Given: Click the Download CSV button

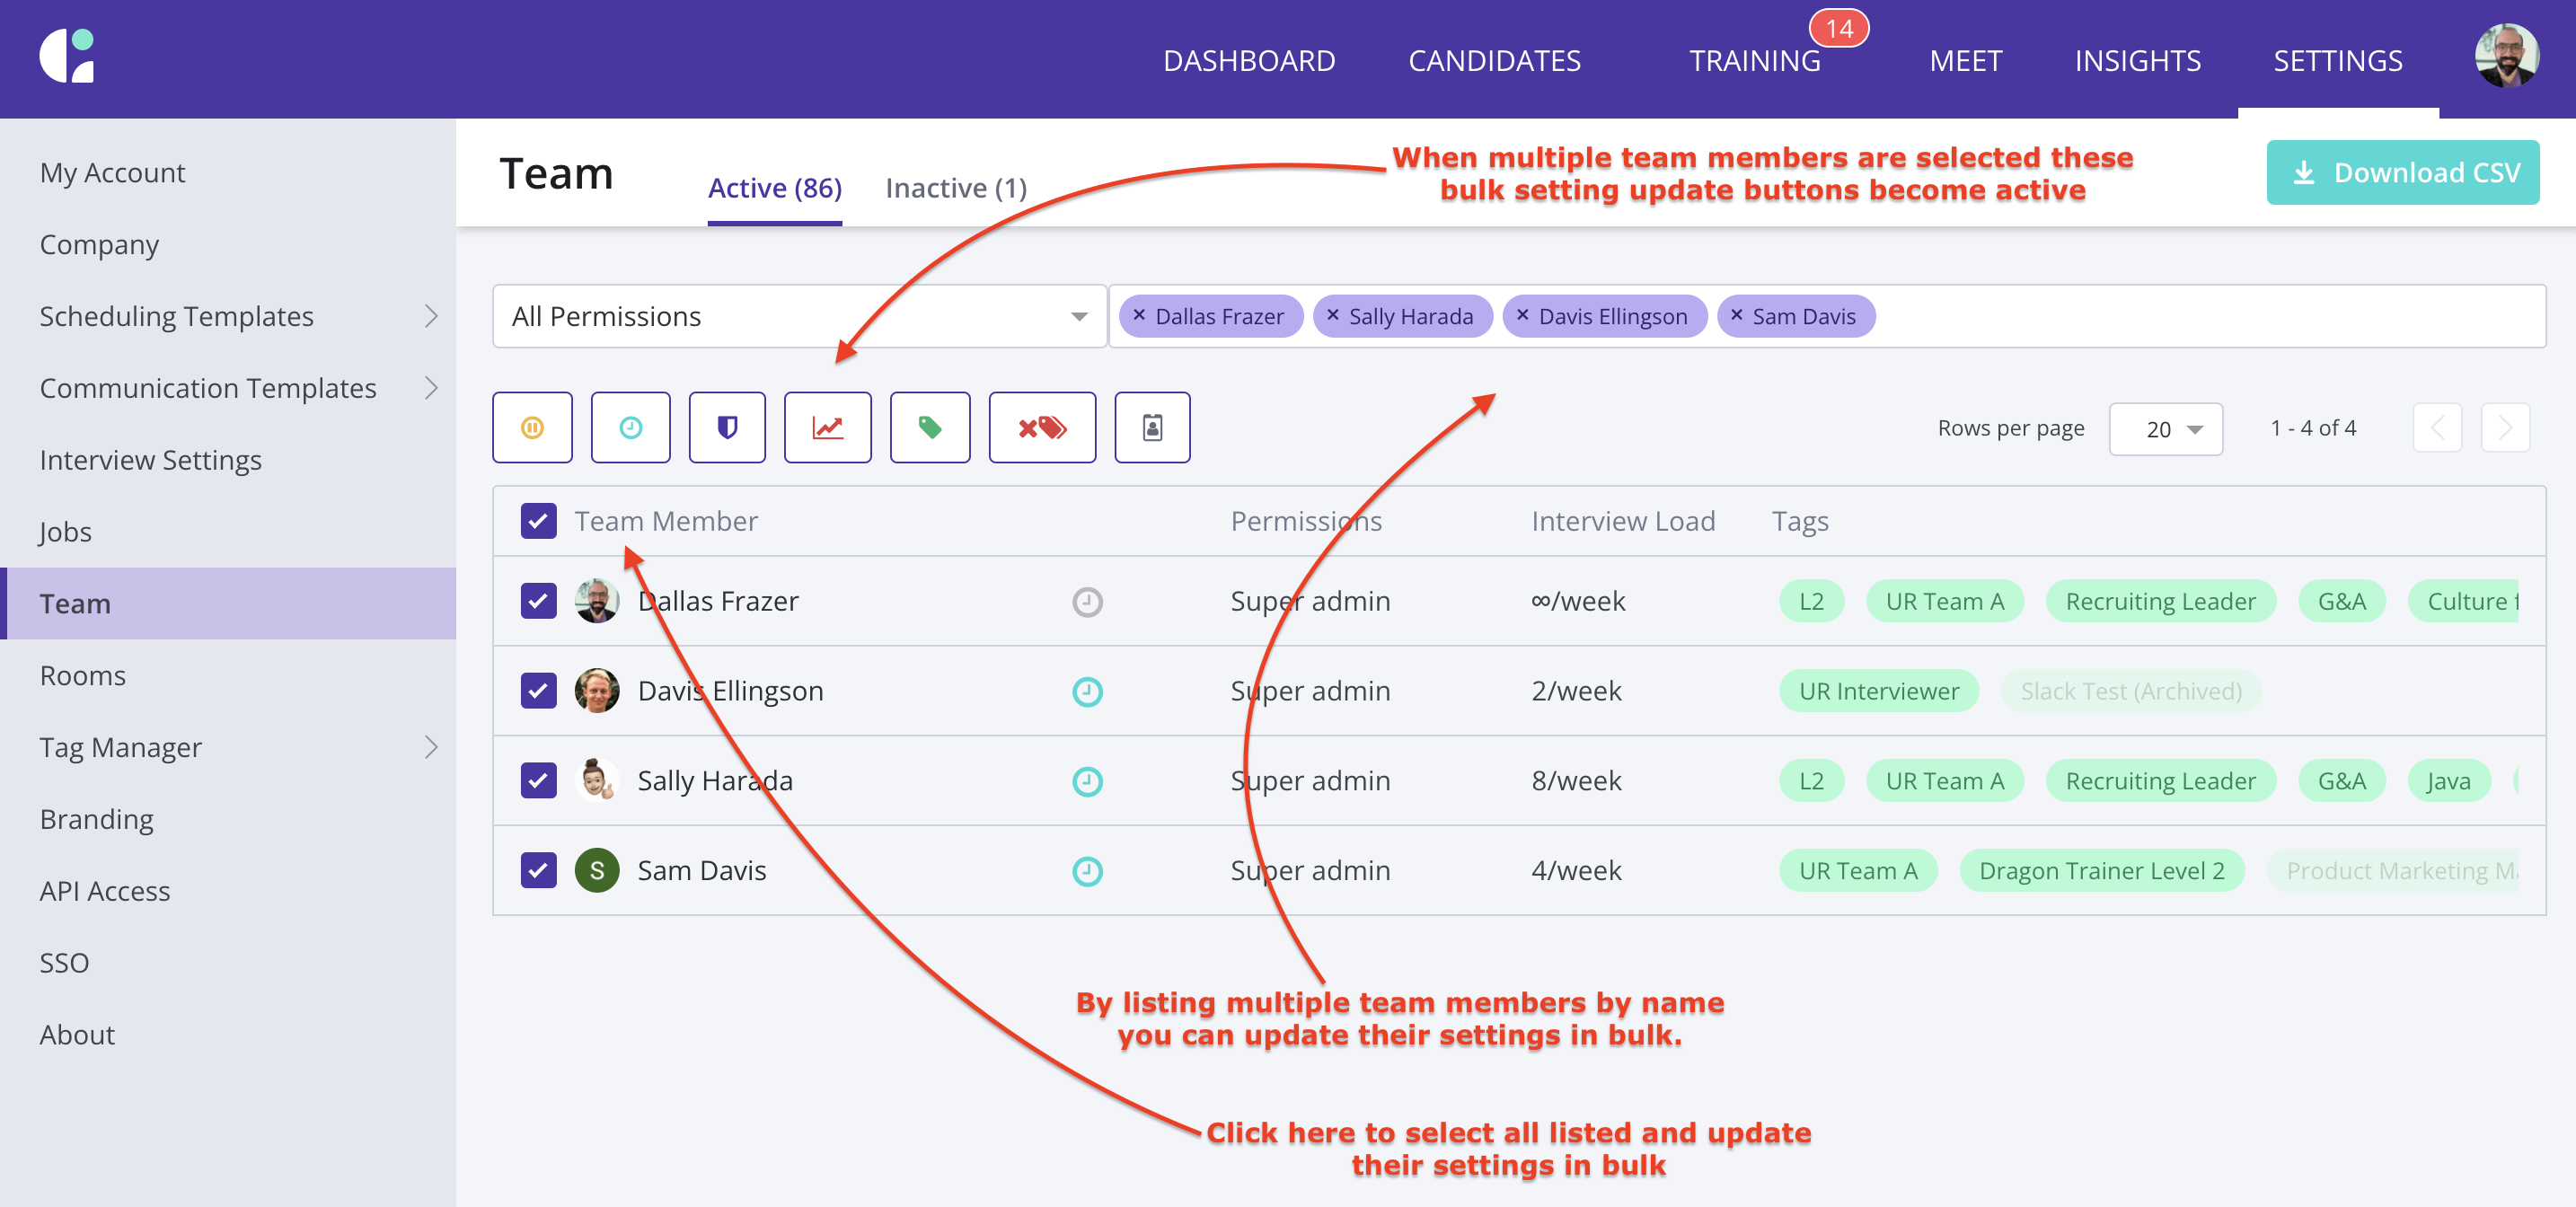Looking at the screenshot, I should 2402,173.
